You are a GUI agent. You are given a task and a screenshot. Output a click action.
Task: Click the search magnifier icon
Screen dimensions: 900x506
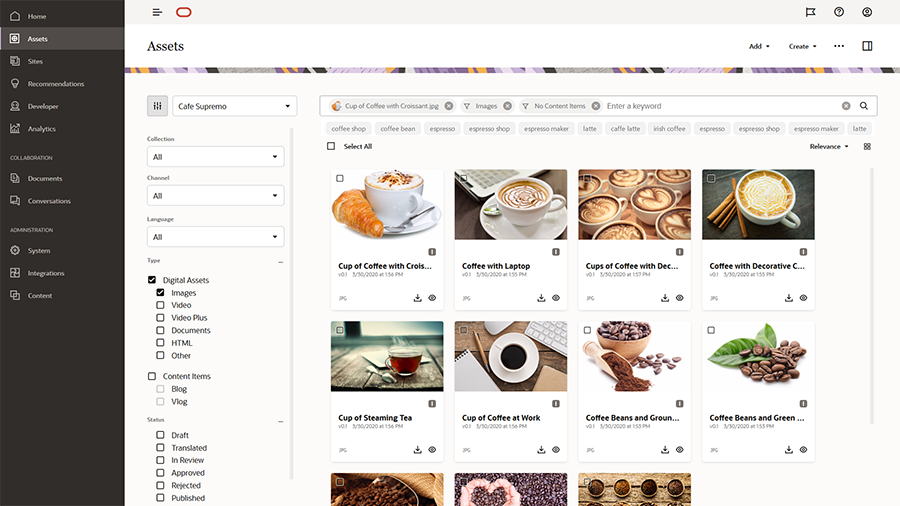click(x=864, y=106)
